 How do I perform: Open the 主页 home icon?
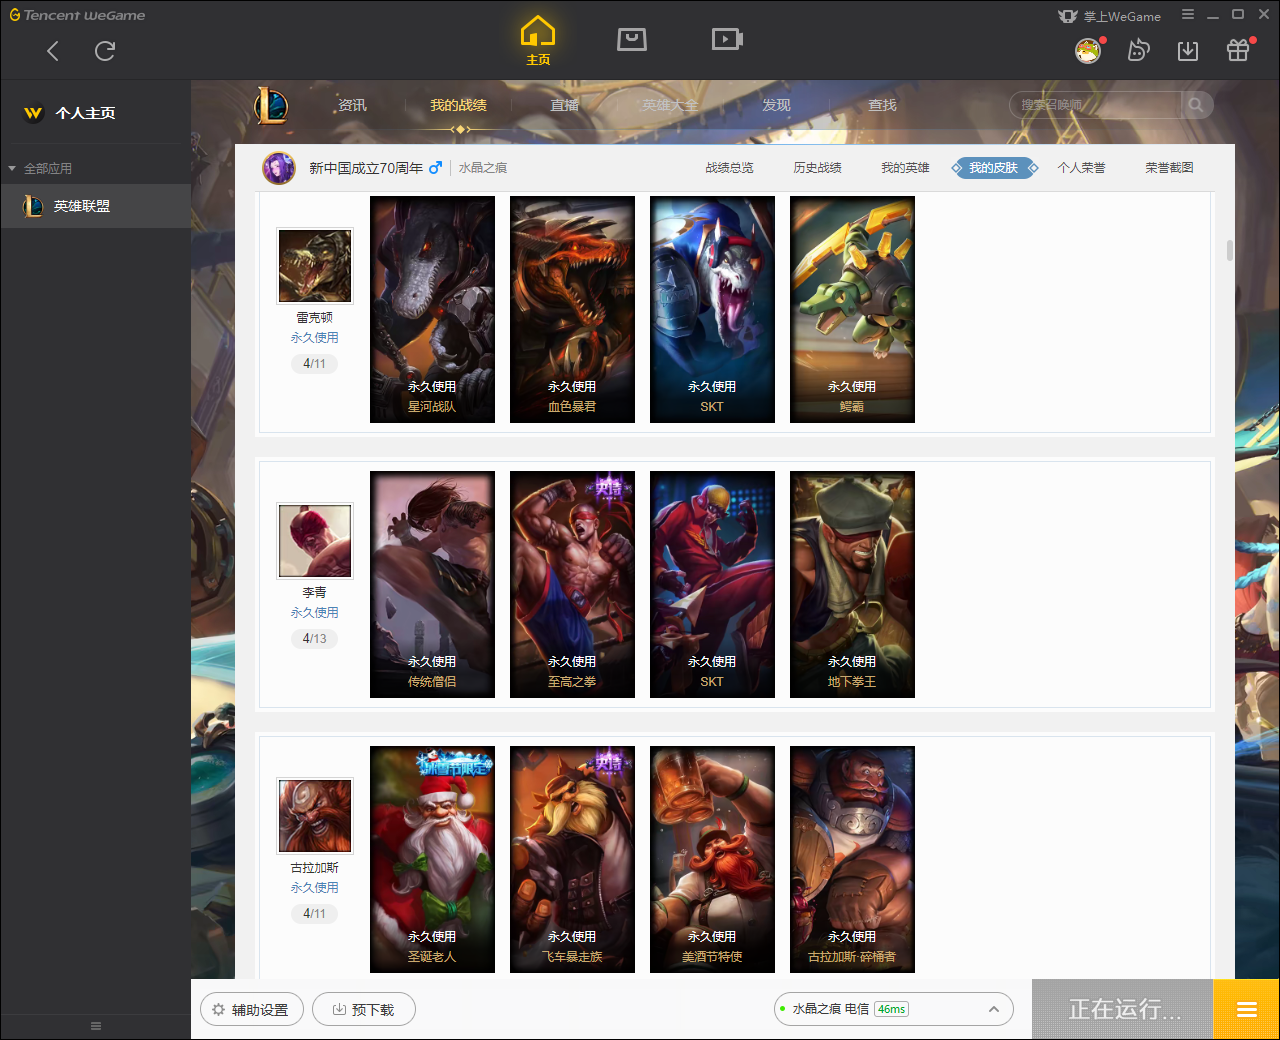538,41
